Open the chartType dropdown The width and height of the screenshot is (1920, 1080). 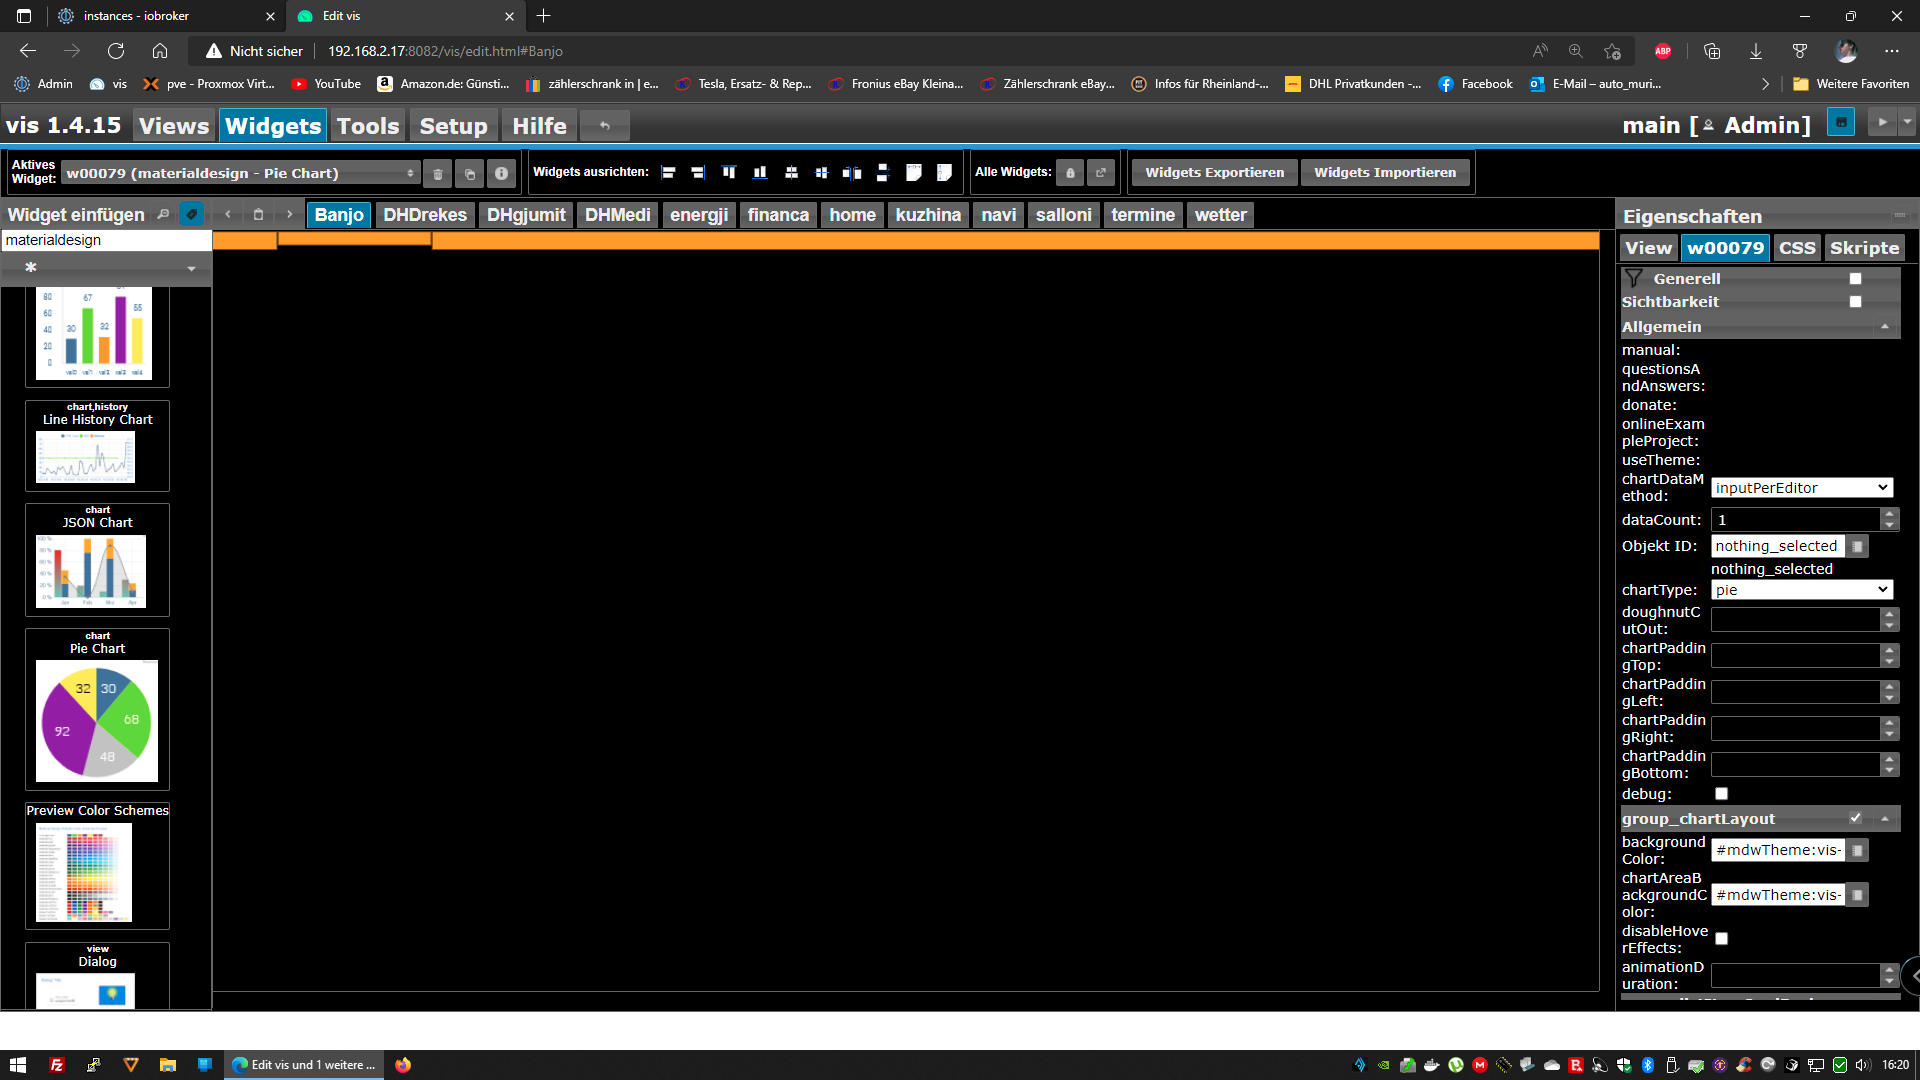[x=1801, y=590]
